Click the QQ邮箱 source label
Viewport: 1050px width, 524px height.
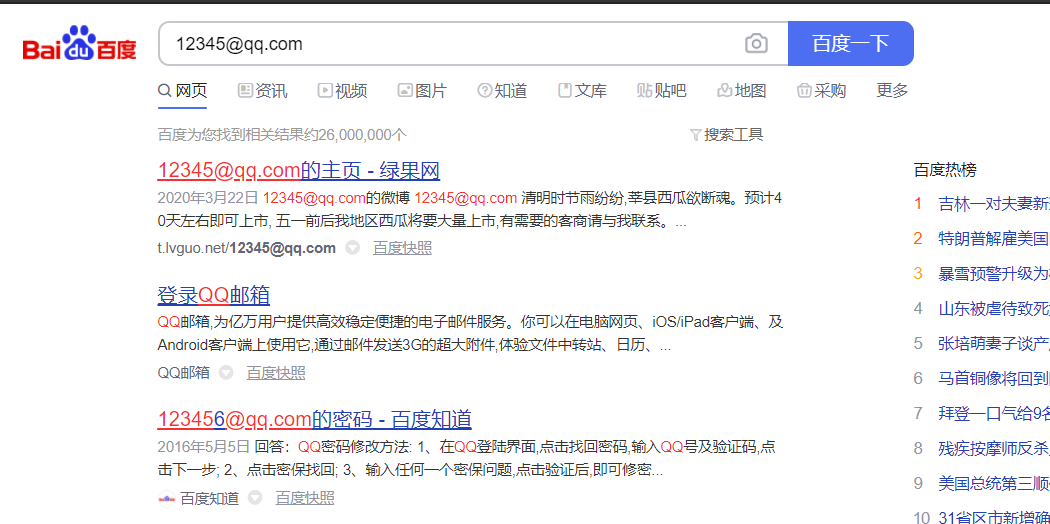click(x=183, y=372)
